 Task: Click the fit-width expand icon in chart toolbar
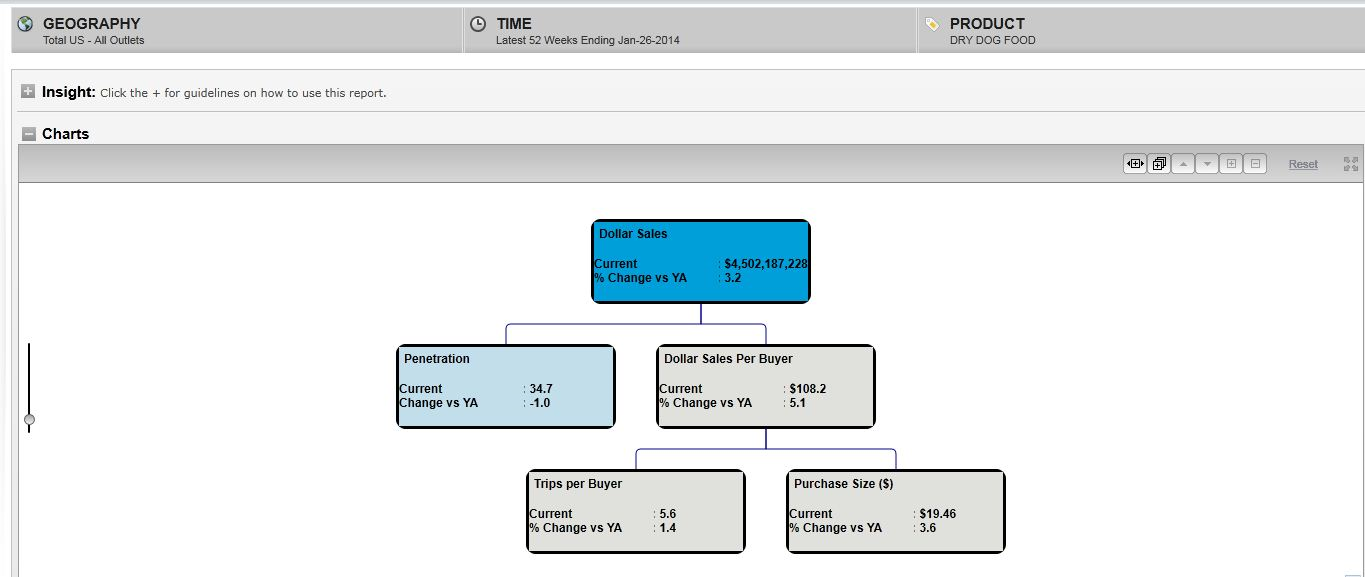1135,164
